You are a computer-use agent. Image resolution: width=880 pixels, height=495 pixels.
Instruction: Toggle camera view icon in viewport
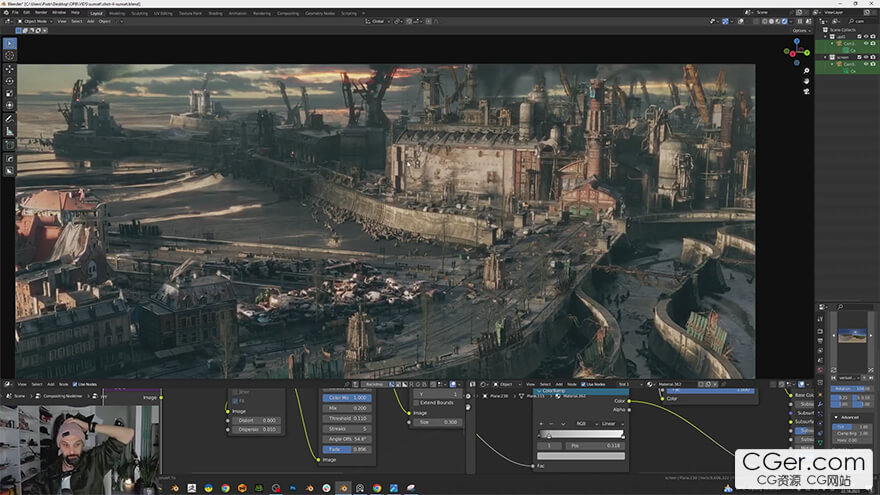[x=806, y=91]
